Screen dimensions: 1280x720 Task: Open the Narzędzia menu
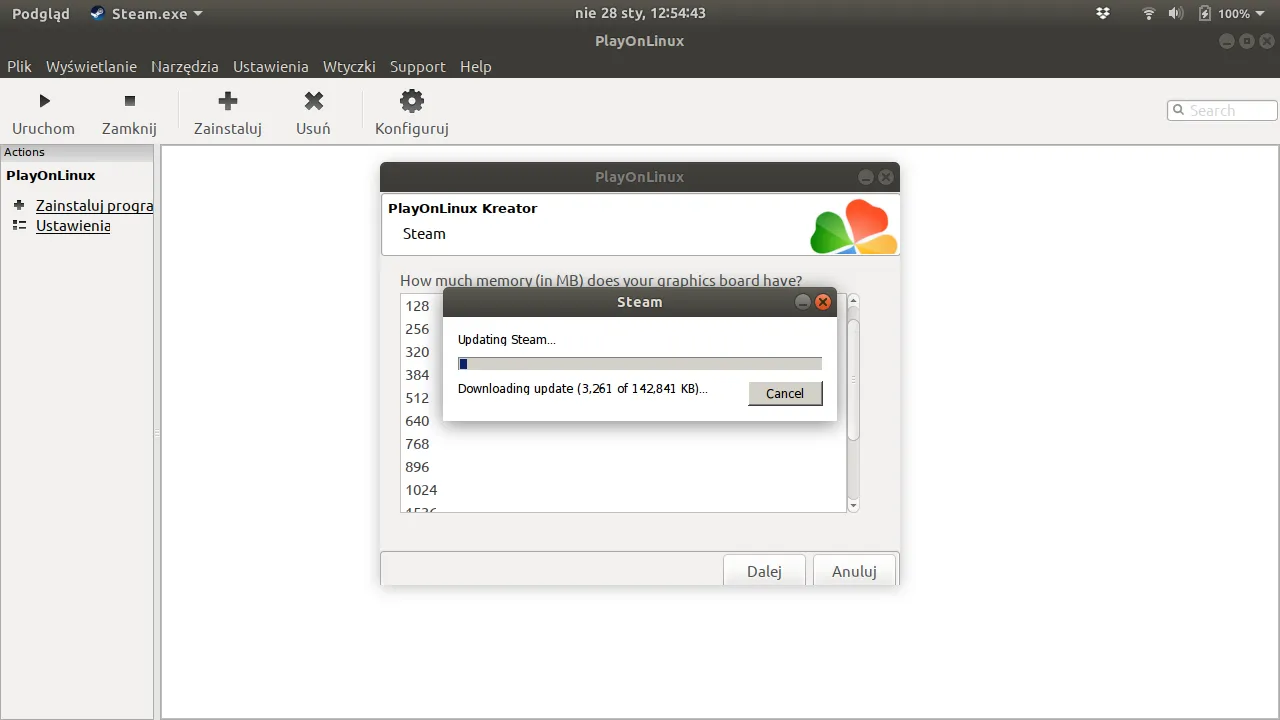coord(184,66)
